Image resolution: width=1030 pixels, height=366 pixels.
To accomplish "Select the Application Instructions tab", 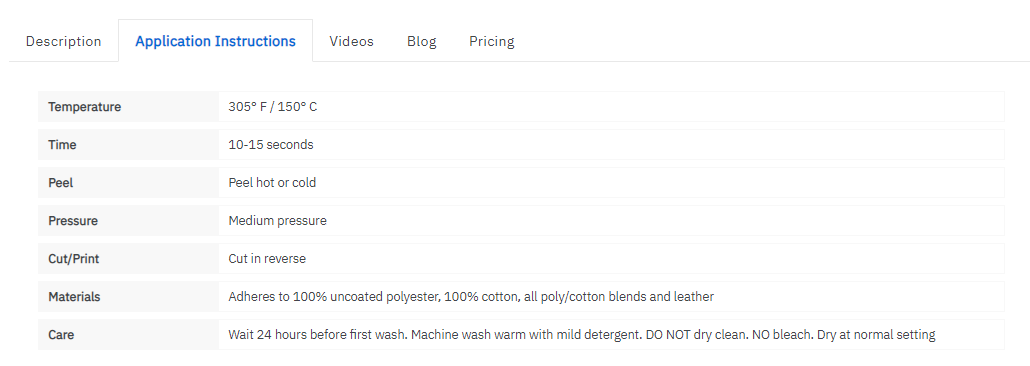I will (215, 41).
